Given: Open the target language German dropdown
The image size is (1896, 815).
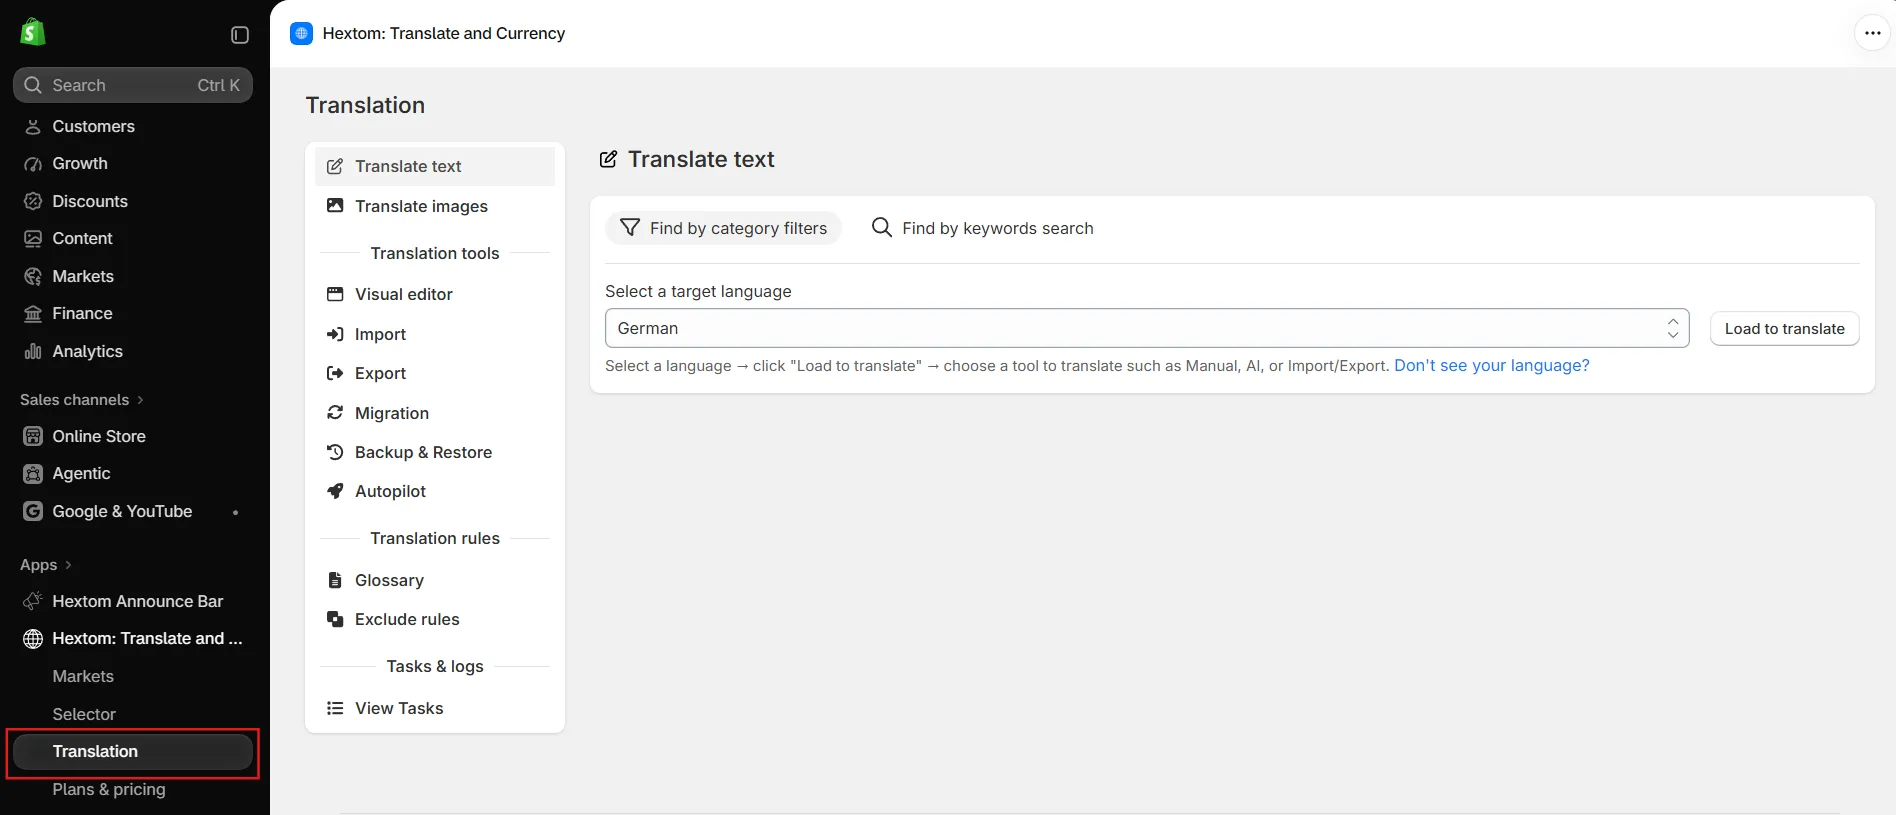Looking at the screenshot, I should click(x=1147, y=328).
